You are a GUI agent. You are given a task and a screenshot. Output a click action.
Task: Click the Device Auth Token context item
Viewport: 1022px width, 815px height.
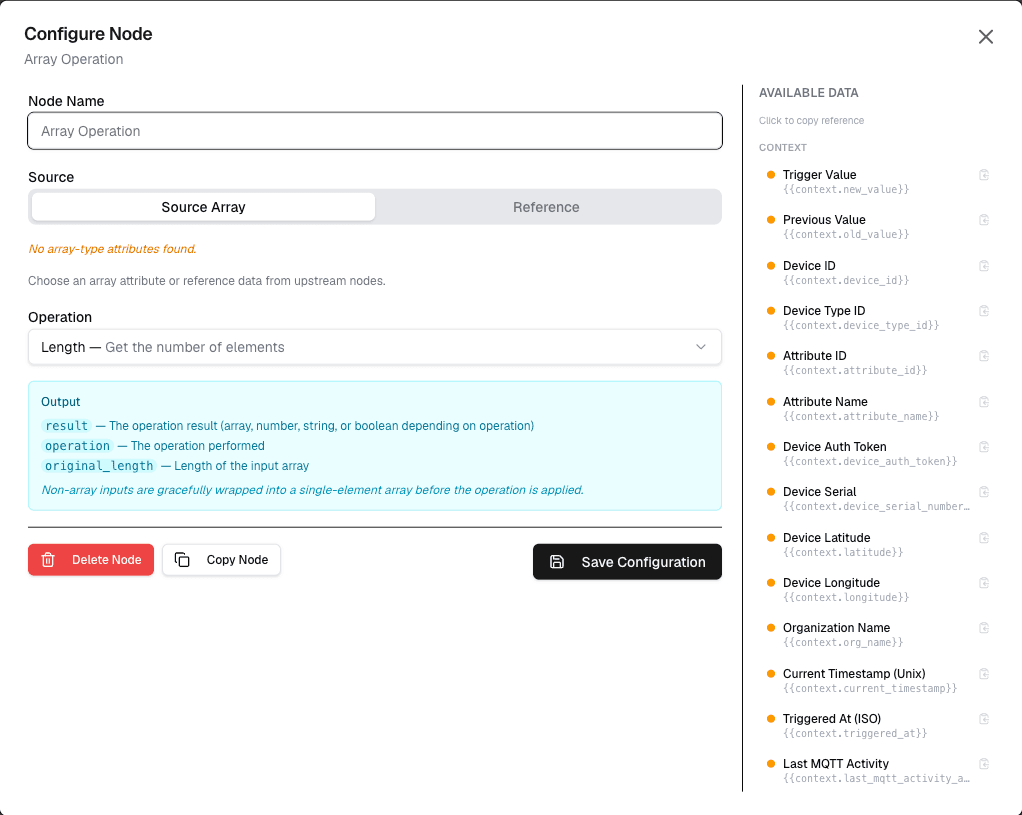coord(877,454)
